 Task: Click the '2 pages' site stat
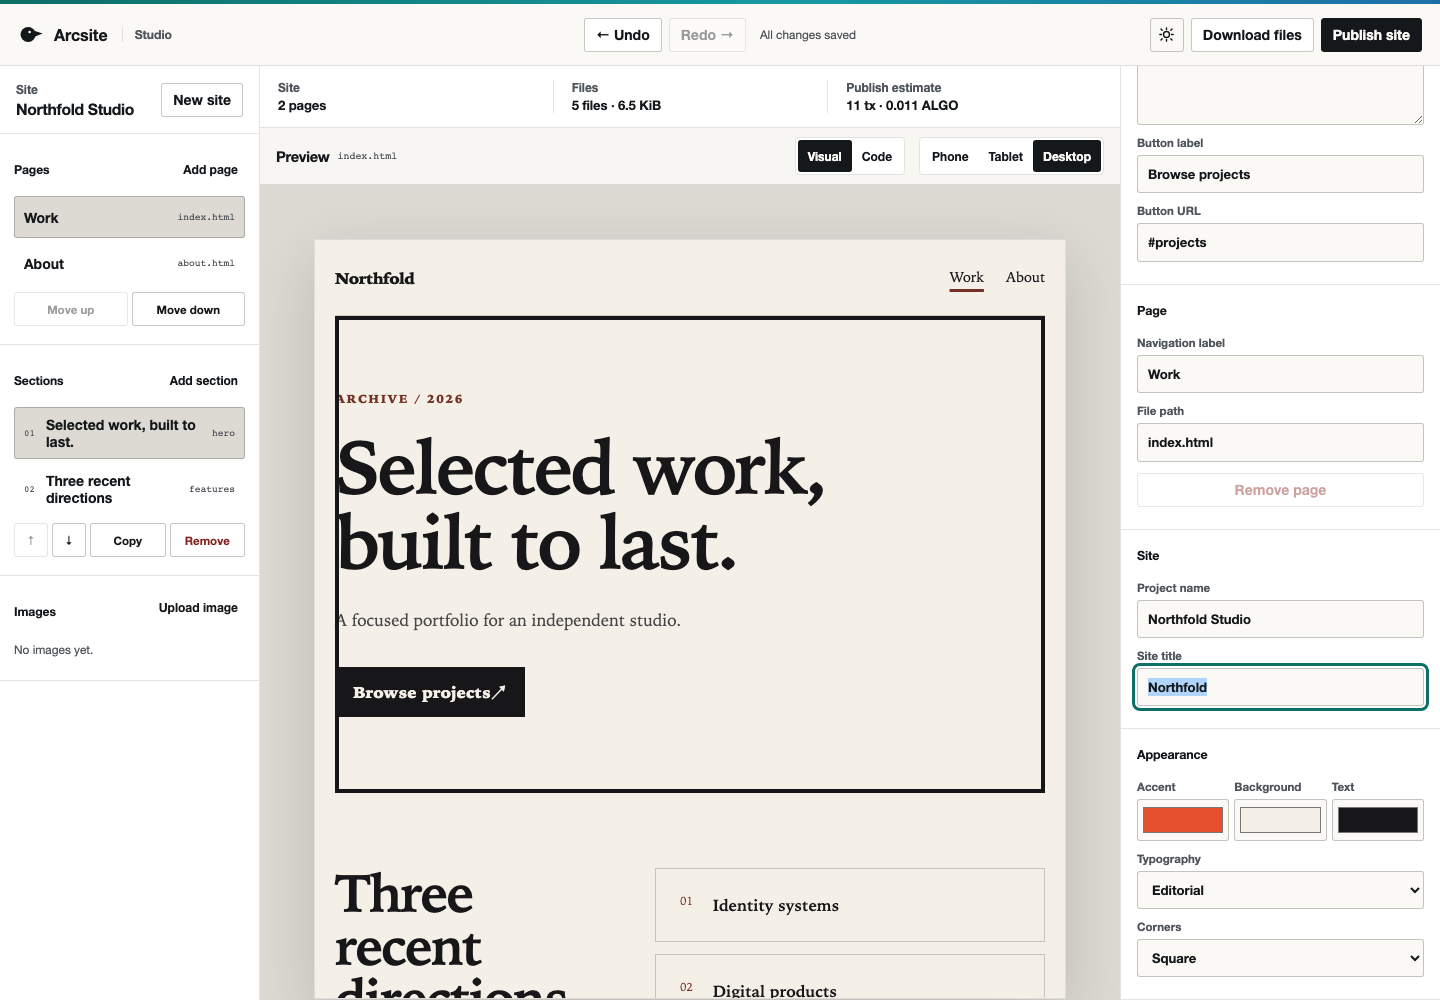pos(302,105)
